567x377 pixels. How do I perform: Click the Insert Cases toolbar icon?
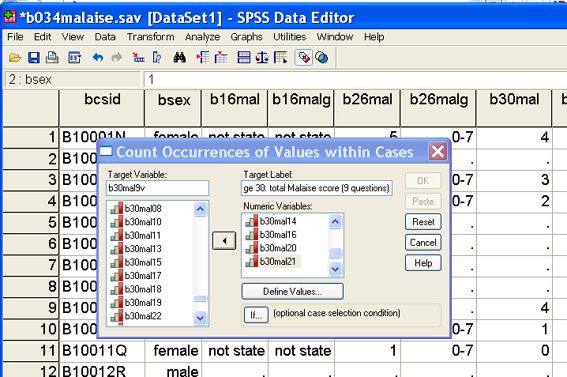pos(203,57)
